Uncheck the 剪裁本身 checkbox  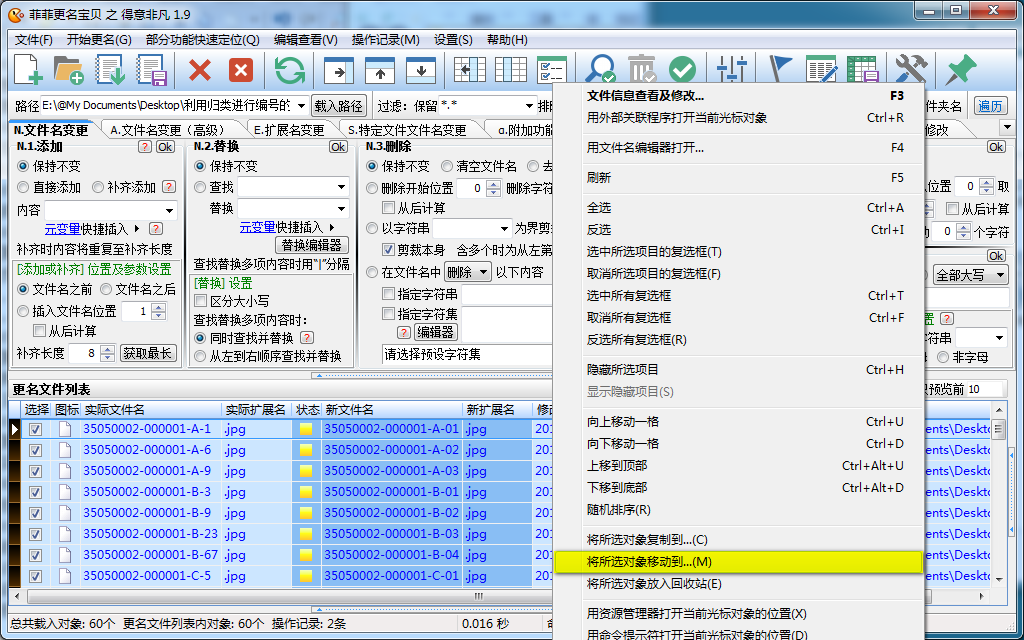pyautogui.click(x=388, y=249)
